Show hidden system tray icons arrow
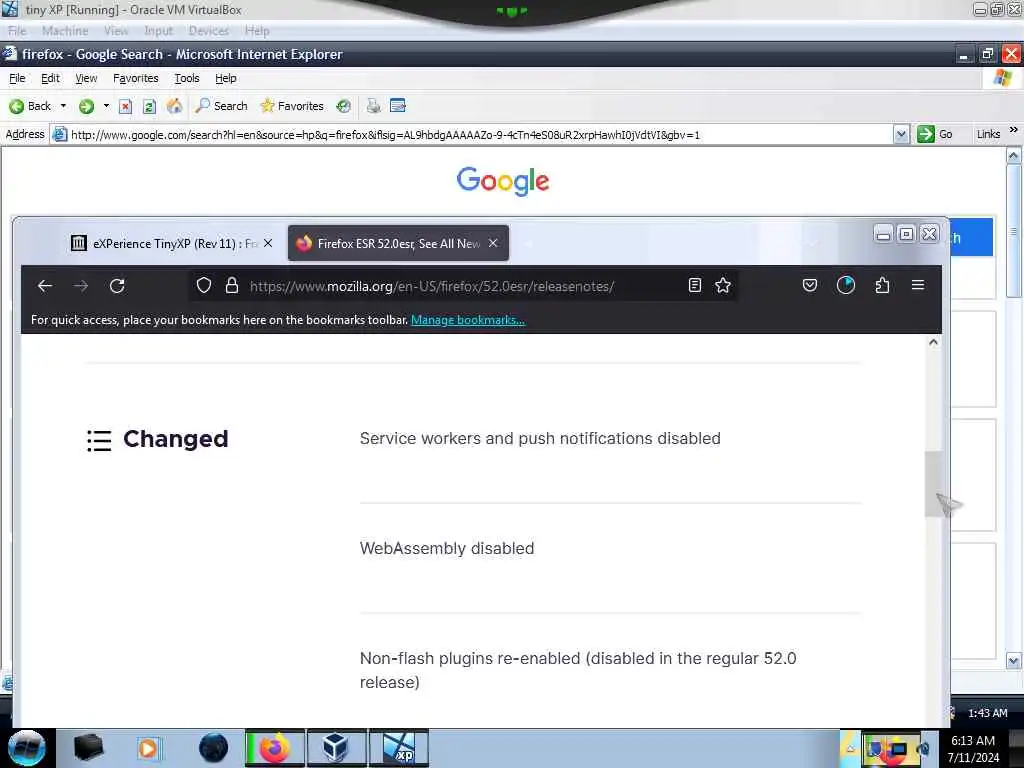 click(x=850, y=748)
